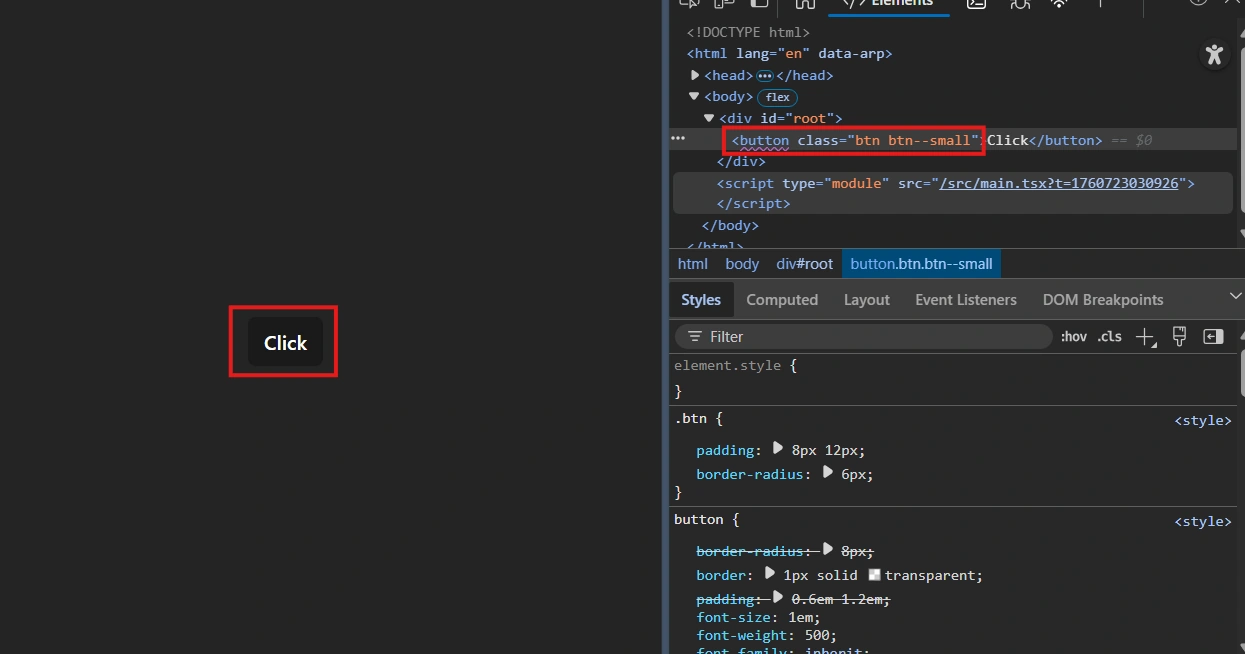Open the Event Listeners tab
The height and width of the screenshot is (654, 1245).
coord(966,300)
